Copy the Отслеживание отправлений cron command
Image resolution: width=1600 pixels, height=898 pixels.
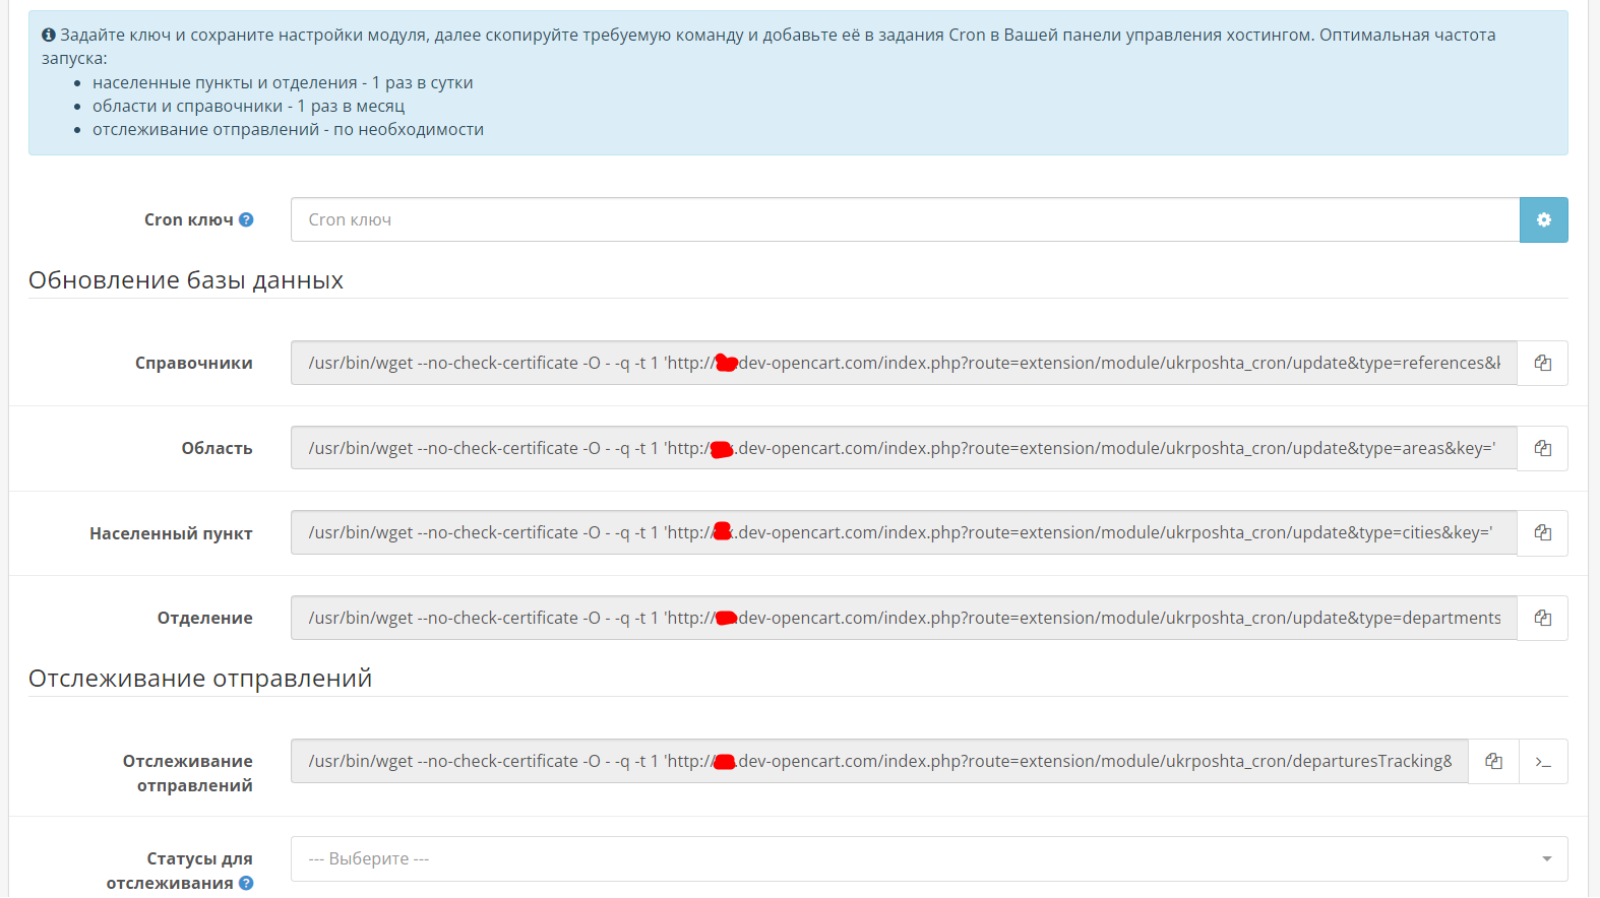point(1493,761)
